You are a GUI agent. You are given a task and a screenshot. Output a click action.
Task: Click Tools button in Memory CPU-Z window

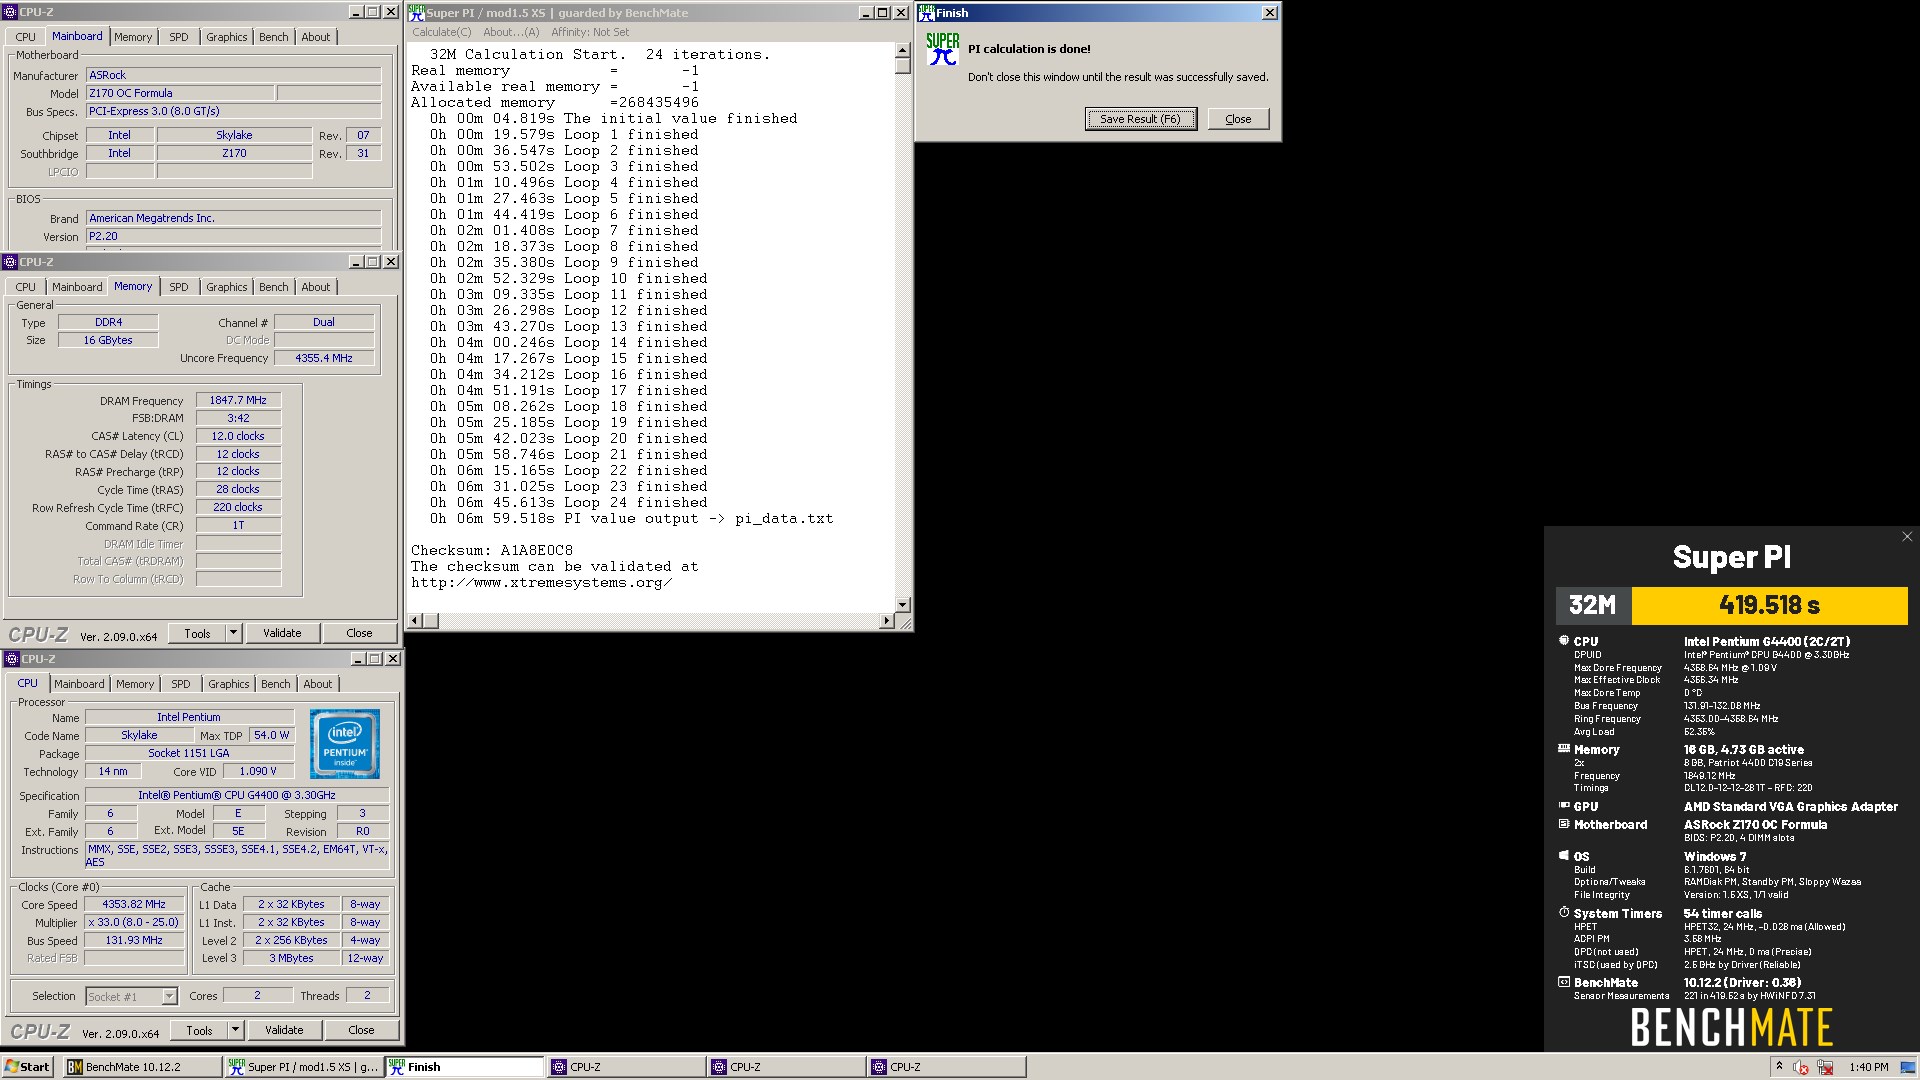197,633
